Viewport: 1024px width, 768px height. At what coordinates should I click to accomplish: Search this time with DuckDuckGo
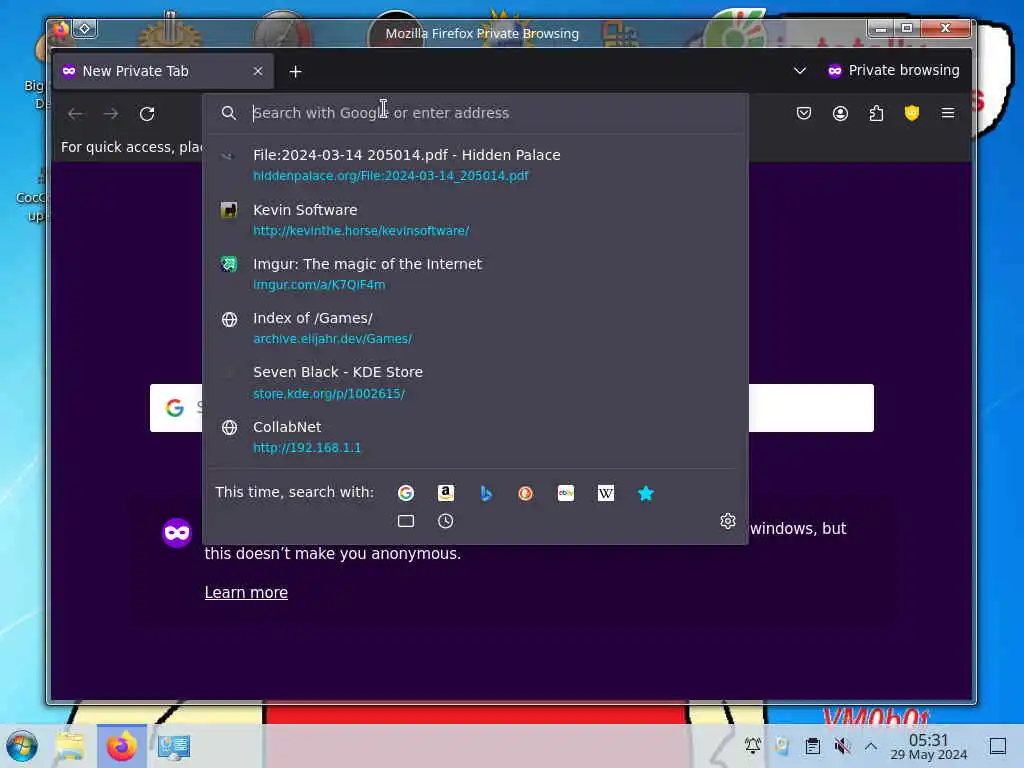526,493
